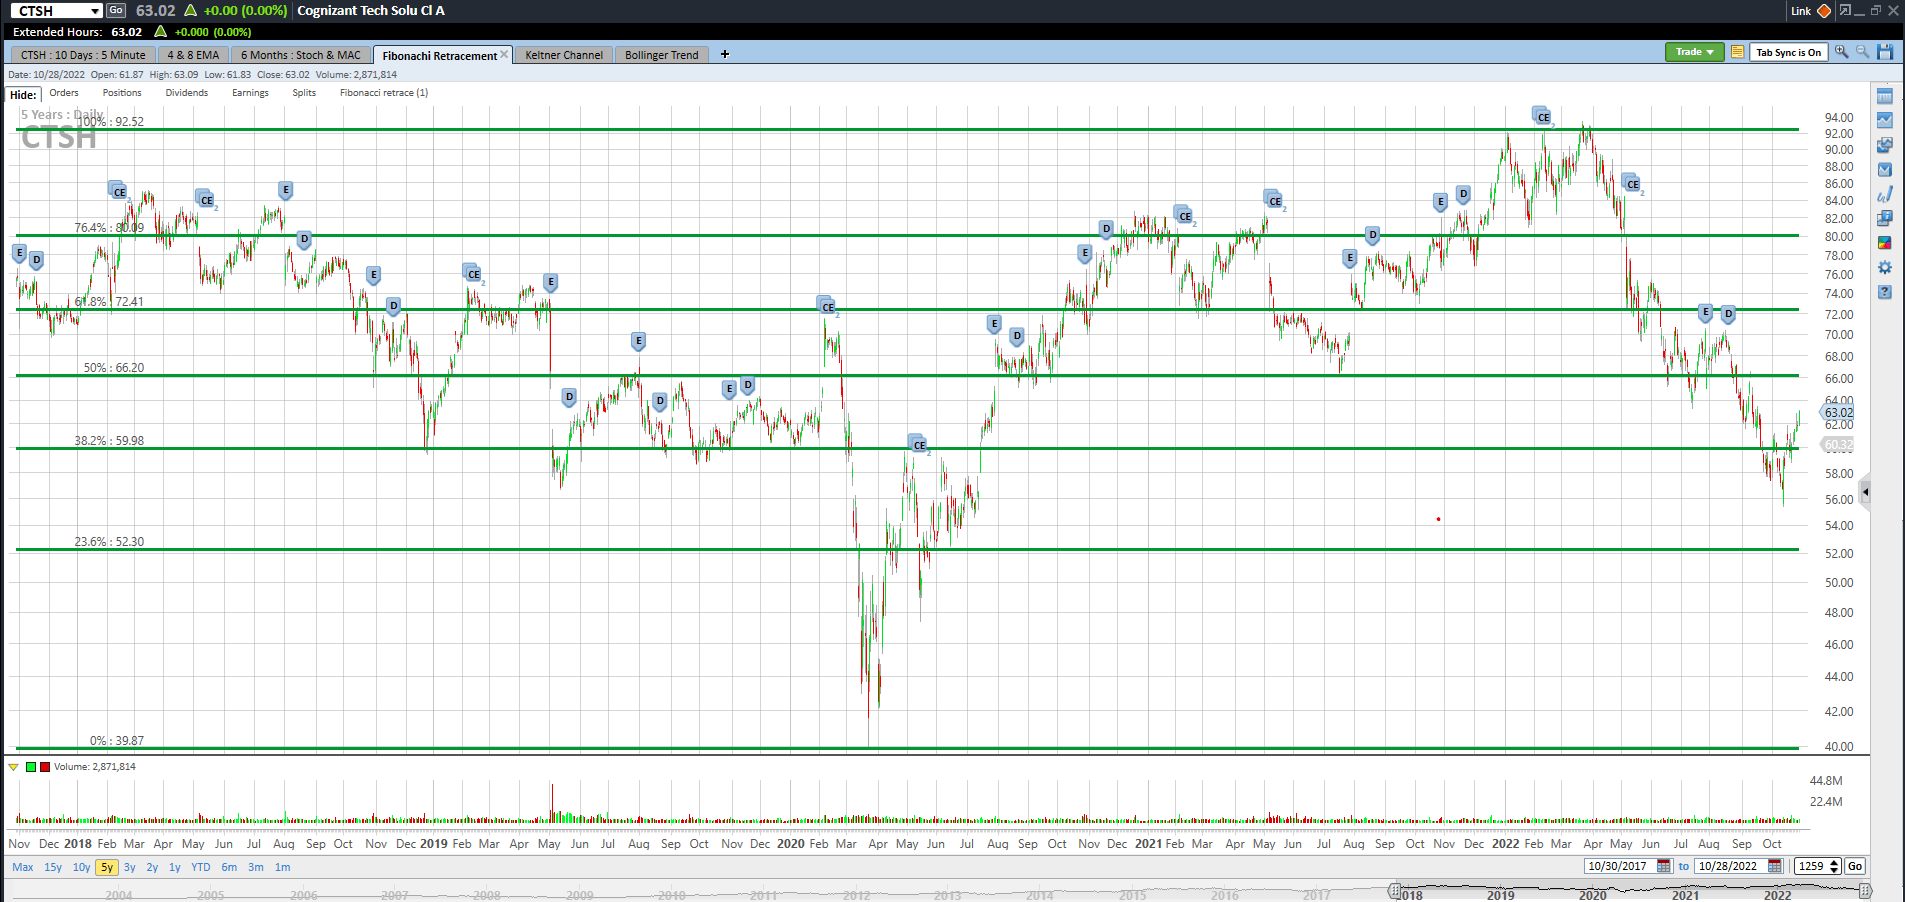Open 6 Months : Stoch & MAC tab
The image size is (1905, 902).
point(301,55)
